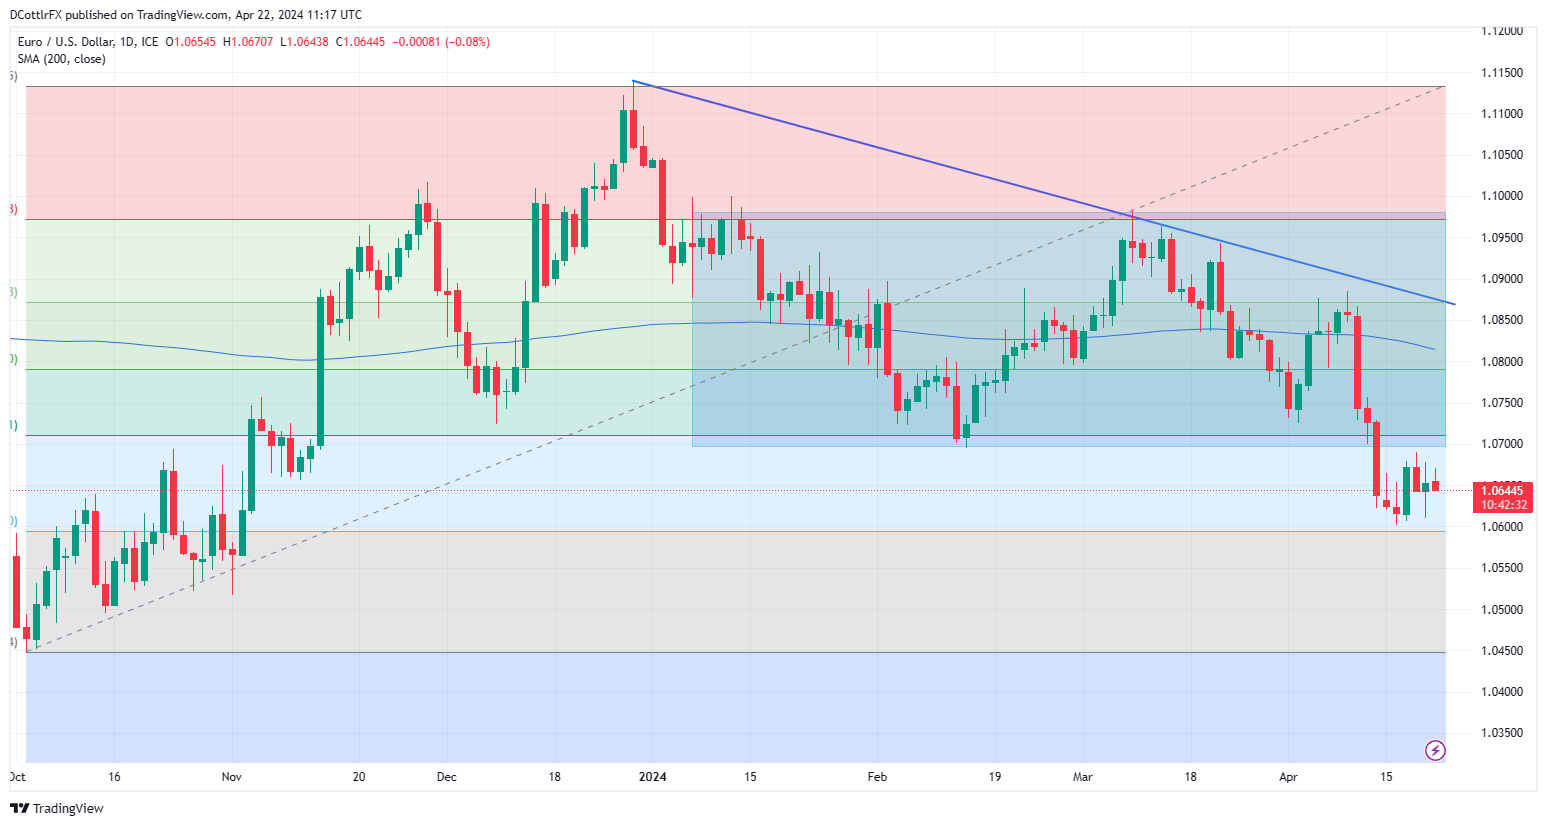Viewport: 1547px width, 826px height.
Task: Click the 1.12000 price axis label
Action: (1502, 31)
